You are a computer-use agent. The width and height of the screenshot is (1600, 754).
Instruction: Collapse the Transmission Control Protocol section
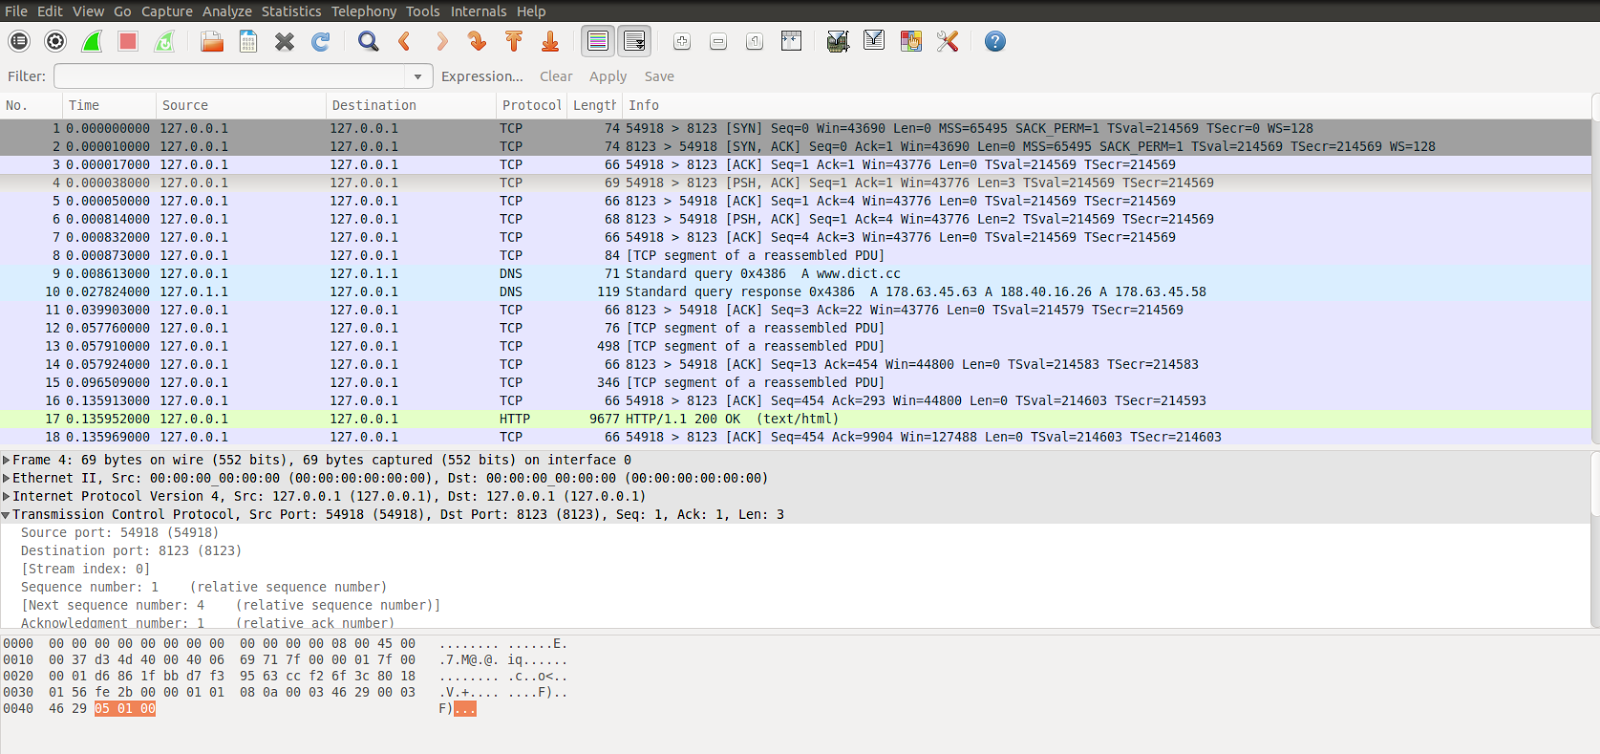point(7,515)
